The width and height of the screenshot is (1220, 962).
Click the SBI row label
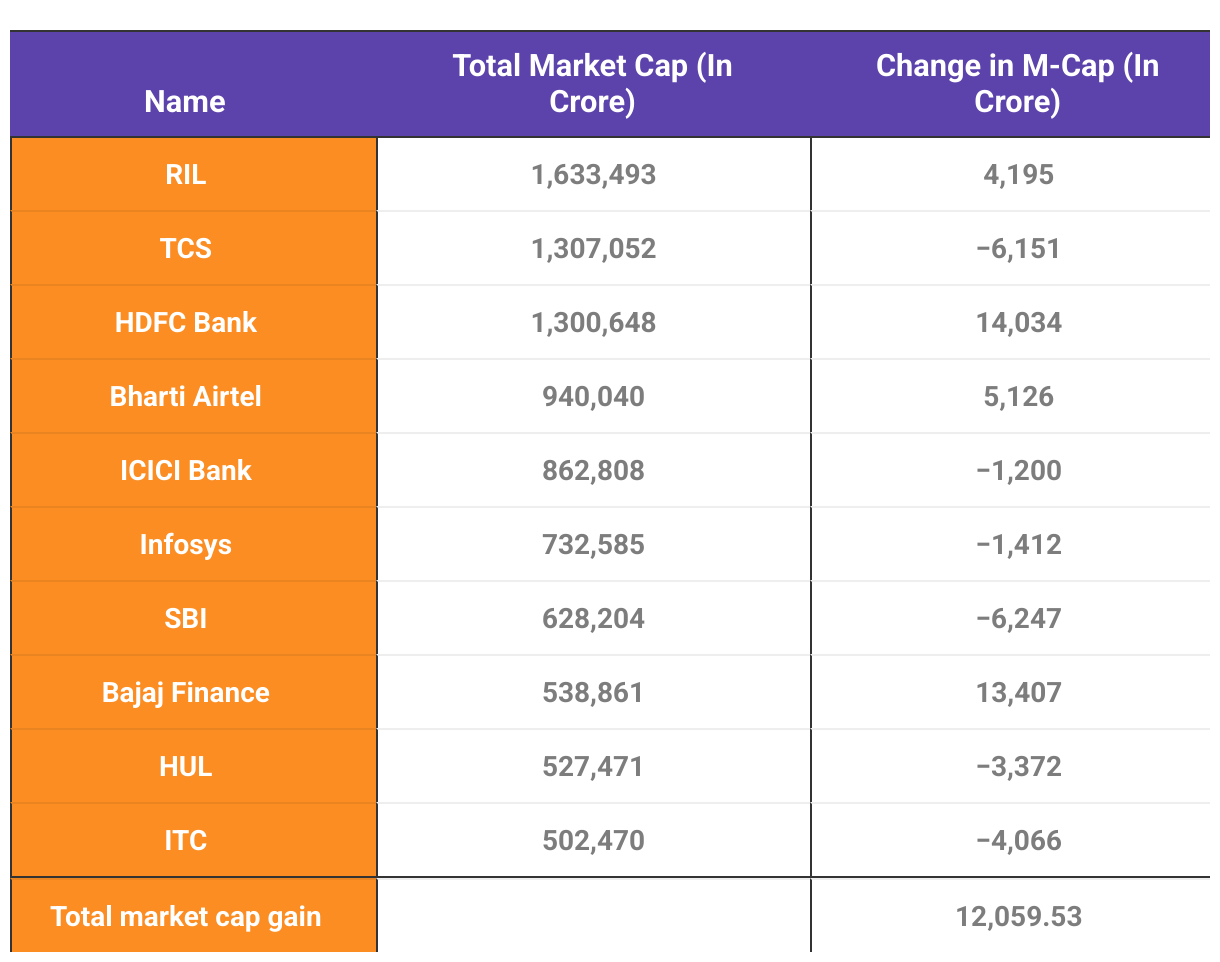point(186,619)
